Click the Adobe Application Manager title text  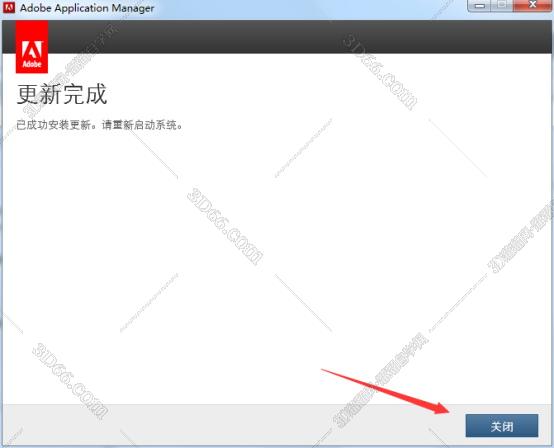tap(87, 8)
